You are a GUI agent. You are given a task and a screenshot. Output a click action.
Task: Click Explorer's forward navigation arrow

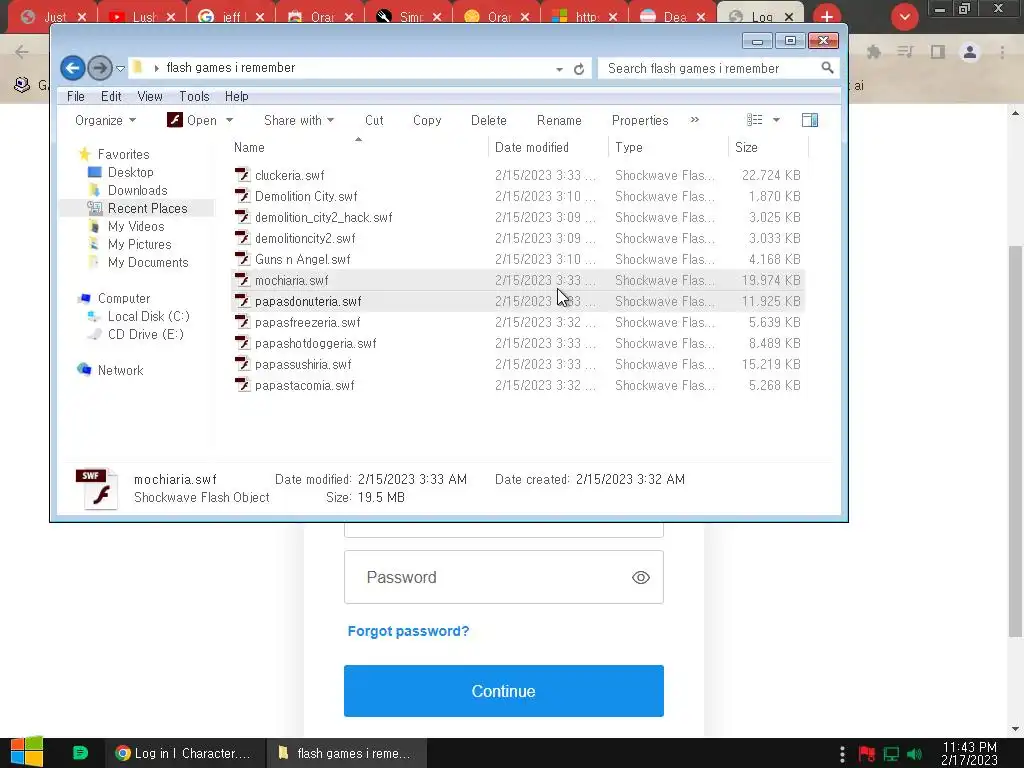click(x=99, y=68)
